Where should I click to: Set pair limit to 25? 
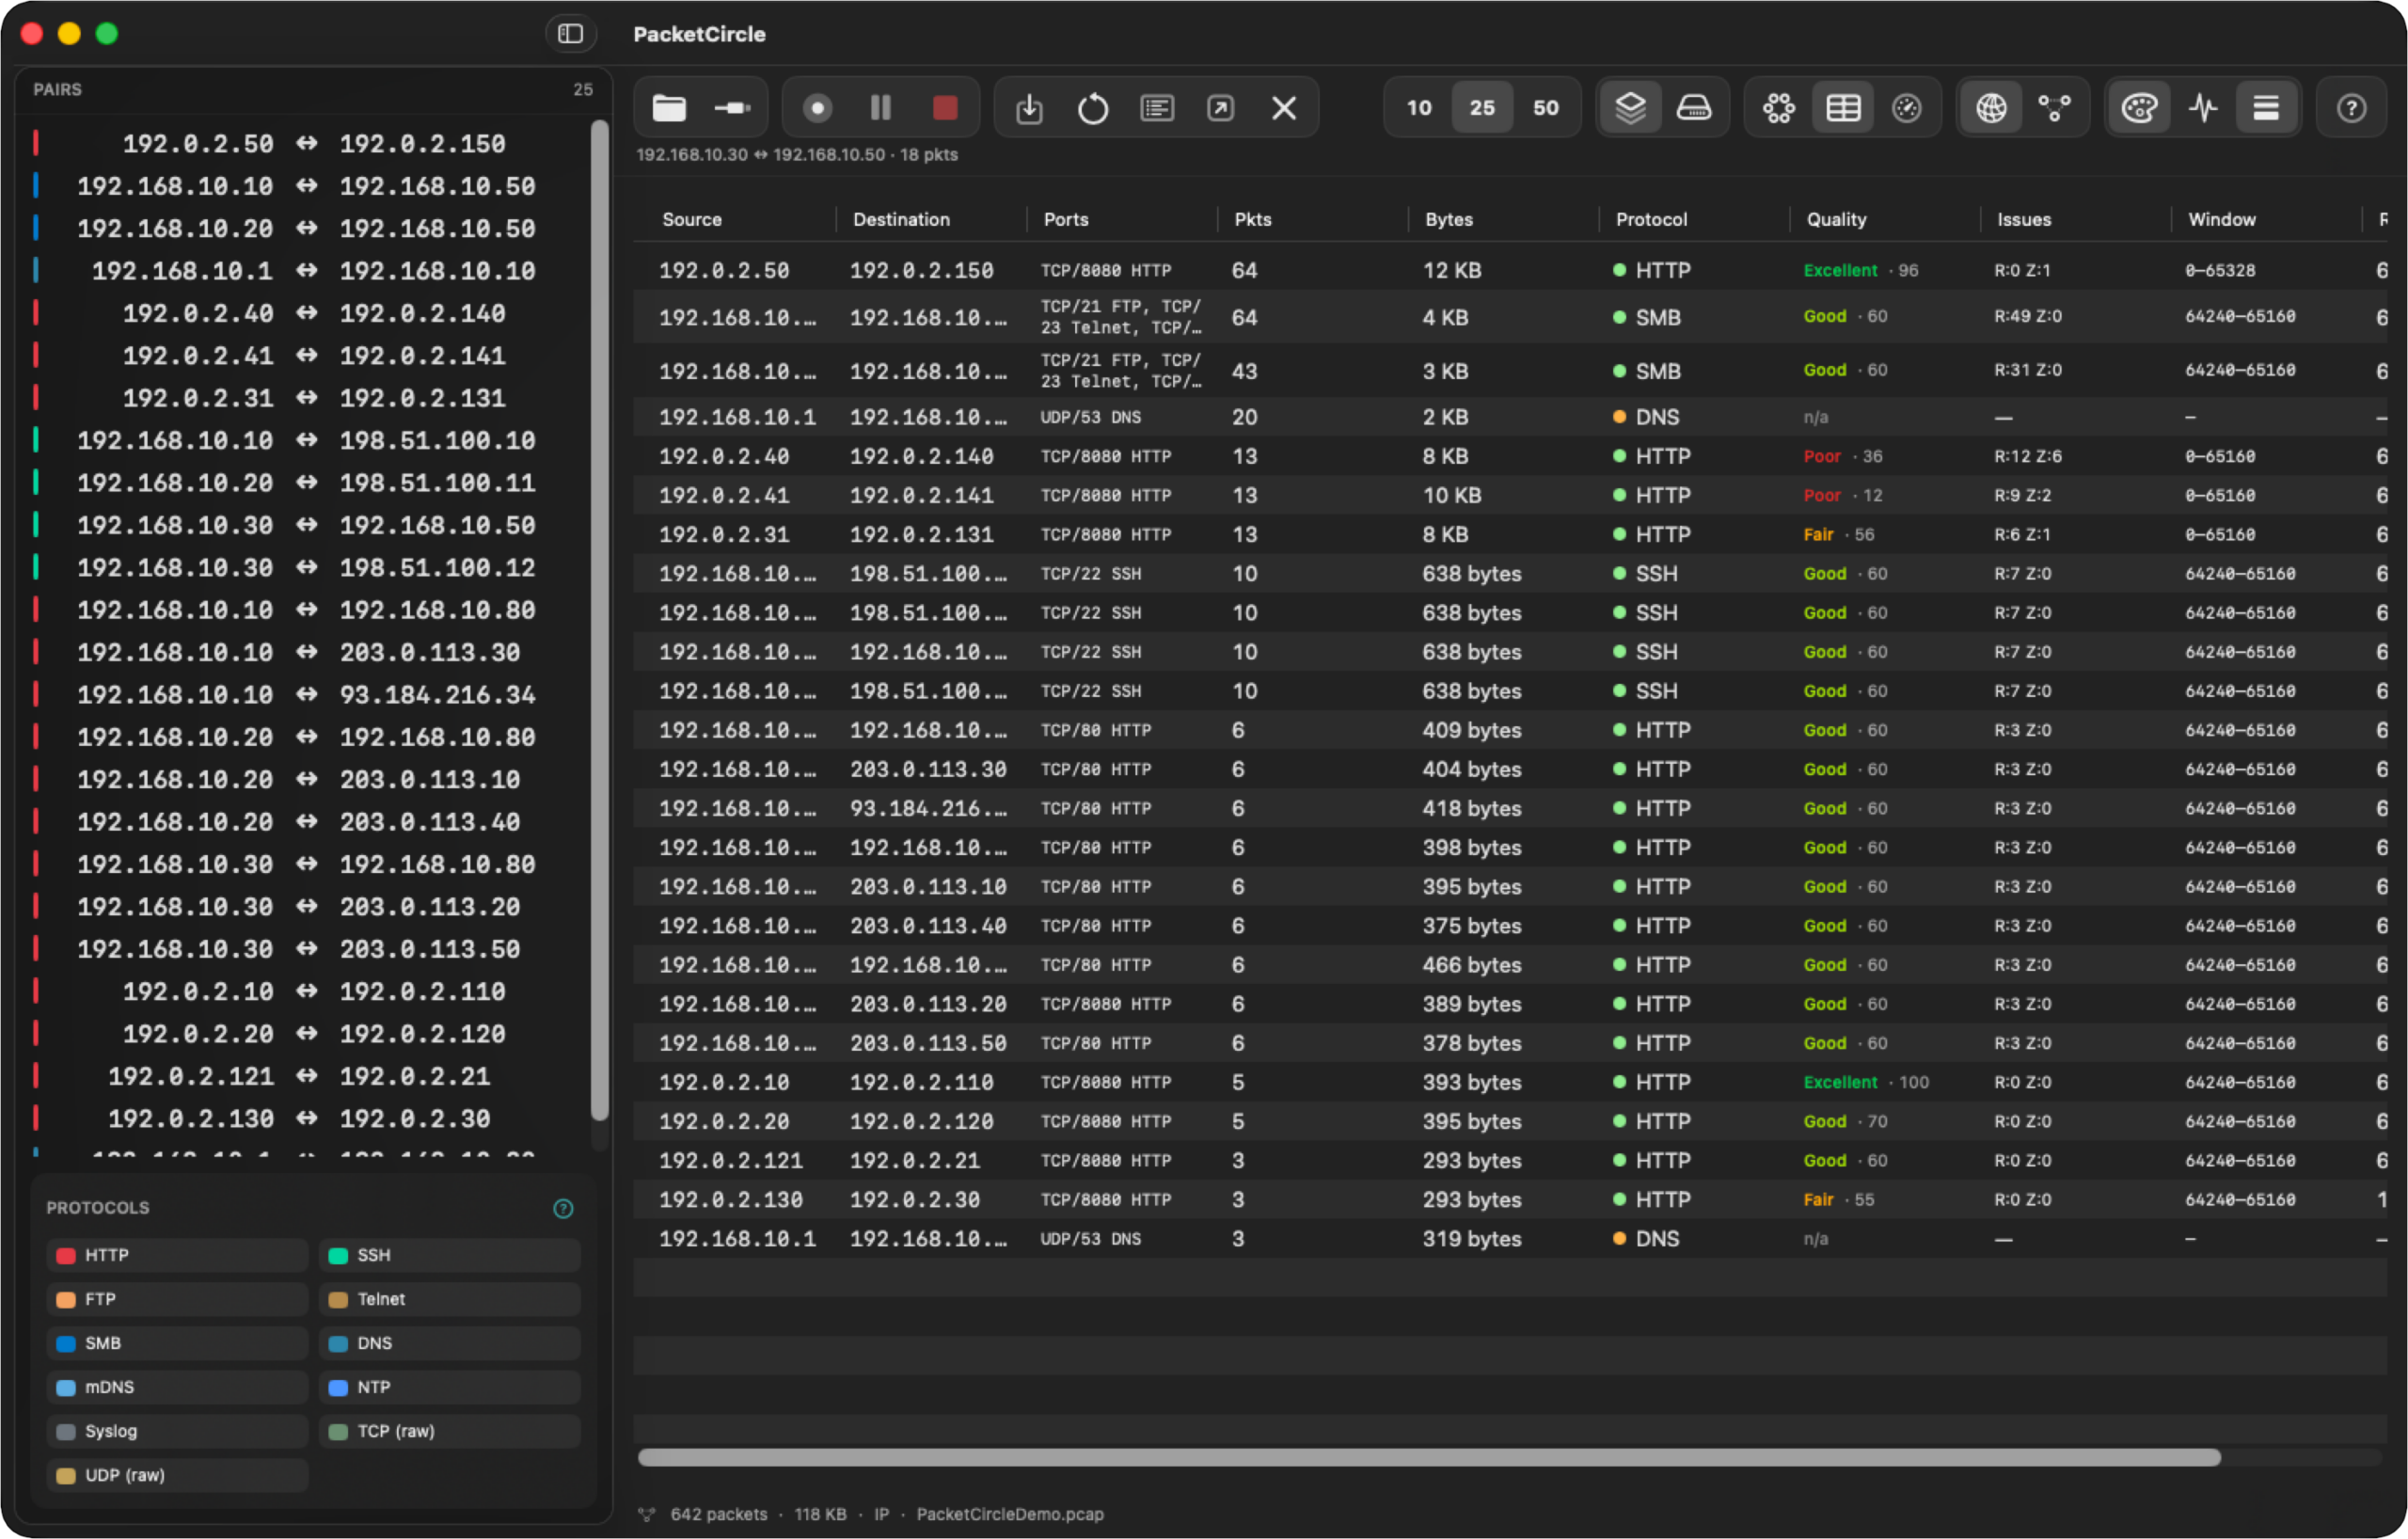tap(1482, 108)
